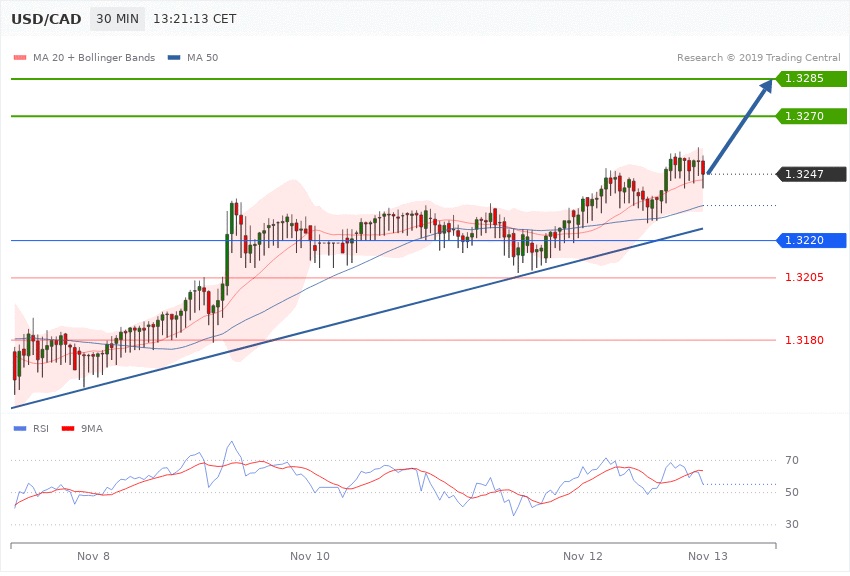Toggle the MA 20 + Bollinger Bands legend

pos(85,58)
